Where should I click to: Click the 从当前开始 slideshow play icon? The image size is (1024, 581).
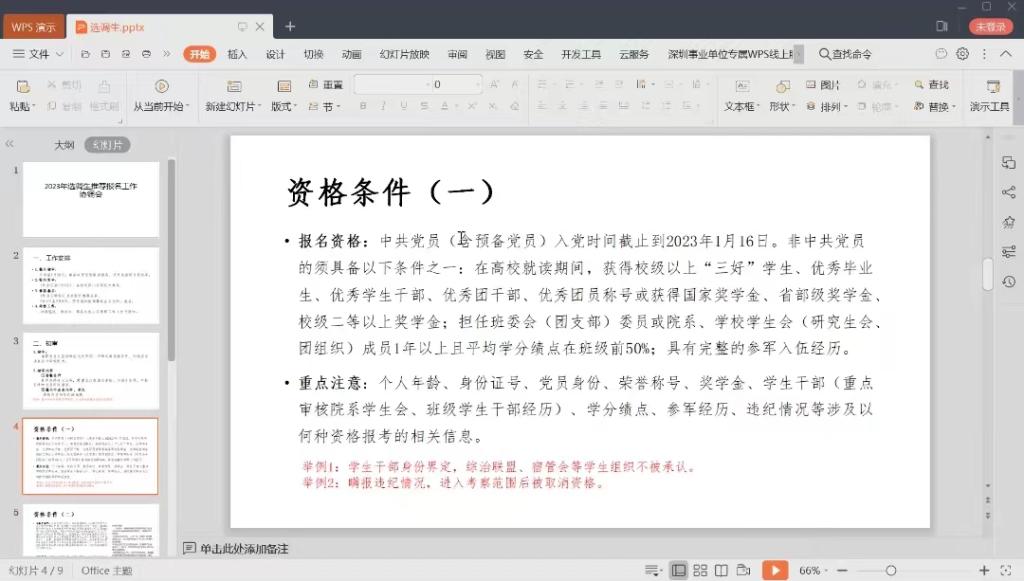pyautogui.click(x=160, y=87)
